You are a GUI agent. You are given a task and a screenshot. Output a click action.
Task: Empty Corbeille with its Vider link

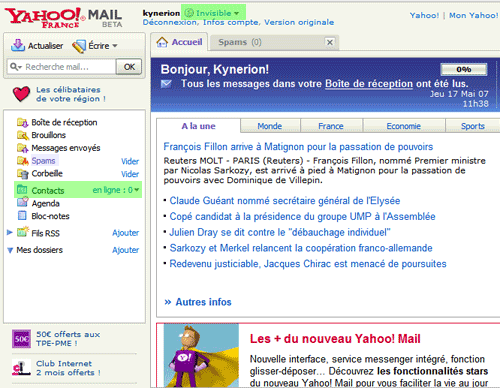(130, 174)
